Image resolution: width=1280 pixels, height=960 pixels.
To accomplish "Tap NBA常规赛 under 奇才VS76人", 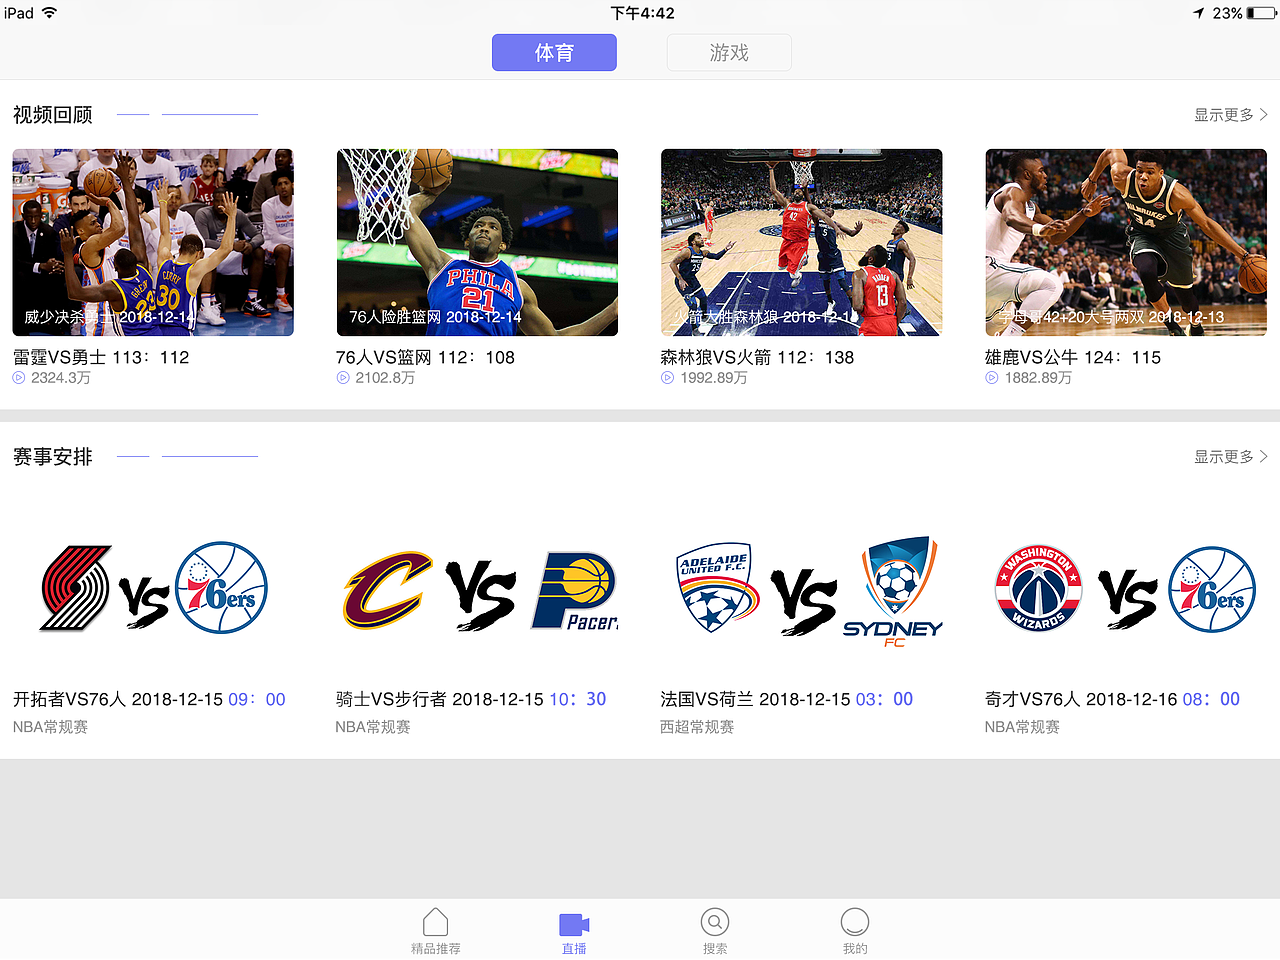I will point(1022,727).
